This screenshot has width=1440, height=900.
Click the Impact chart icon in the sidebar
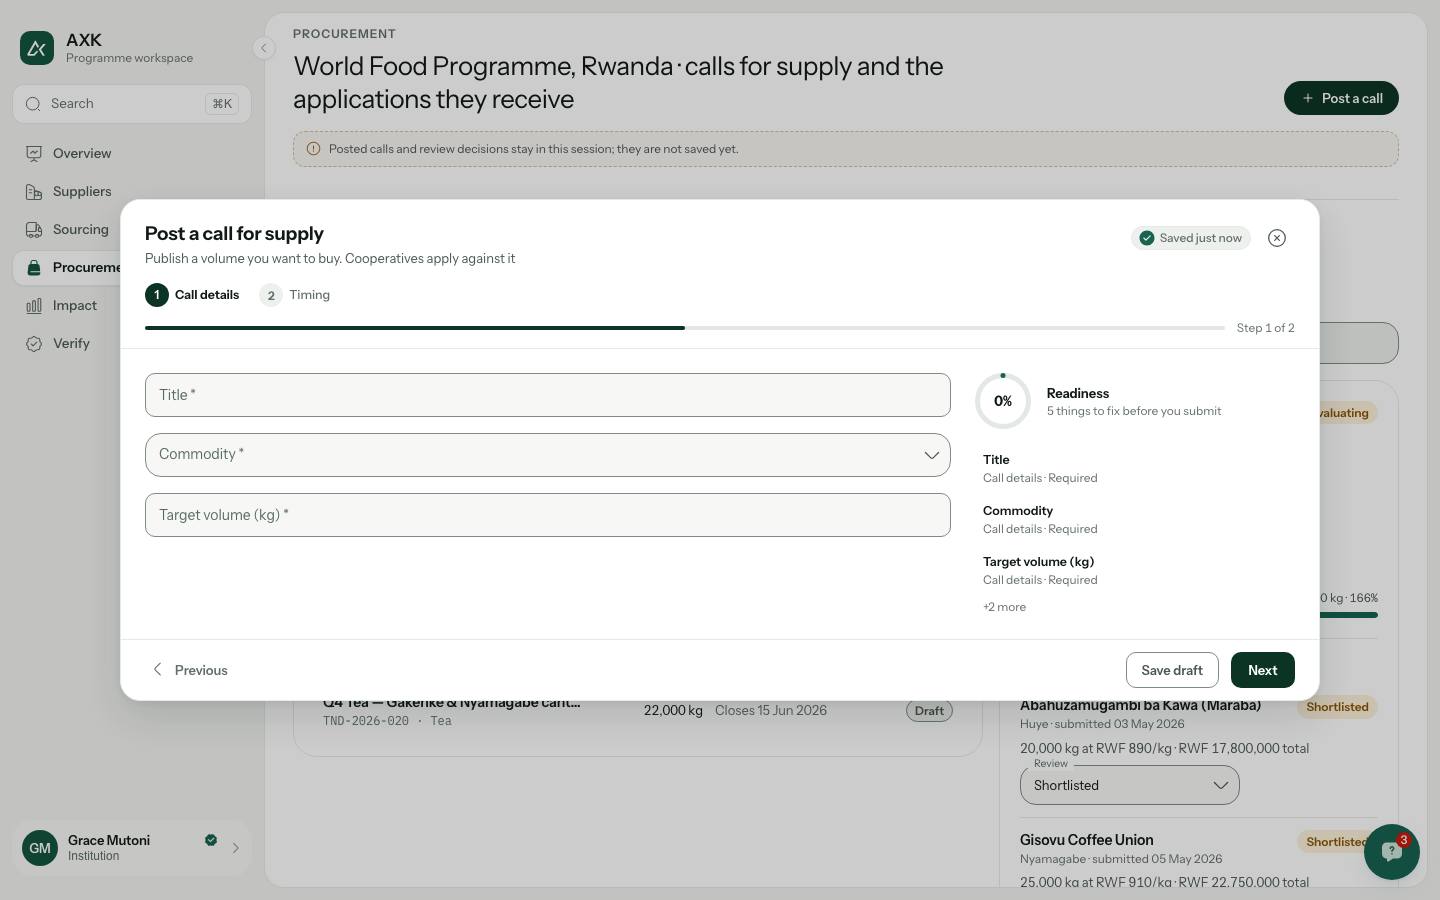coord(34,305)
